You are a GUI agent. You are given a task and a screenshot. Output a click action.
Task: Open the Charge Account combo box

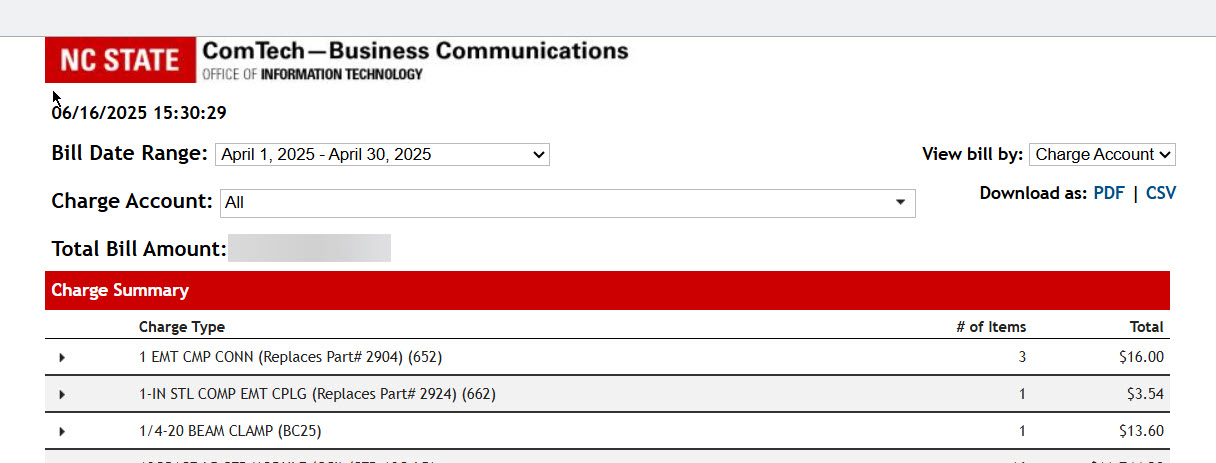[567, 203]
